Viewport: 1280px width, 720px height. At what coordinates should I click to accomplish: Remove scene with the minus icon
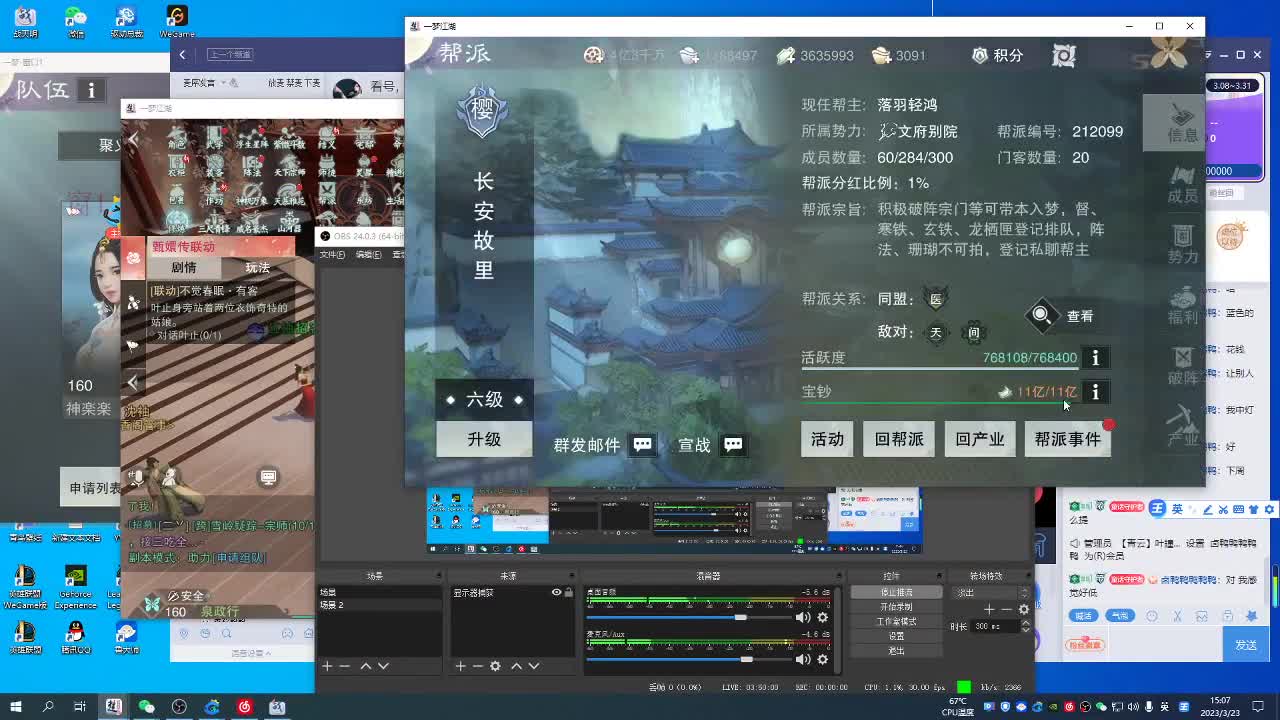pyautogui.click(x=345, y=666)
